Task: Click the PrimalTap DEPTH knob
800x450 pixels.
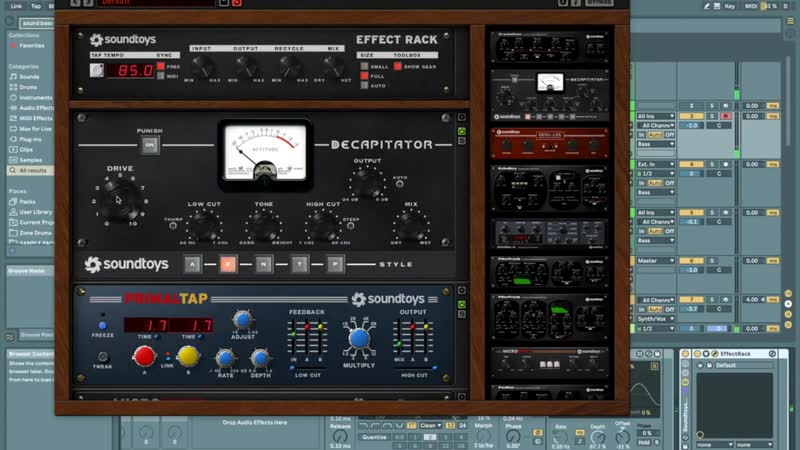Action: pos(260,358)
